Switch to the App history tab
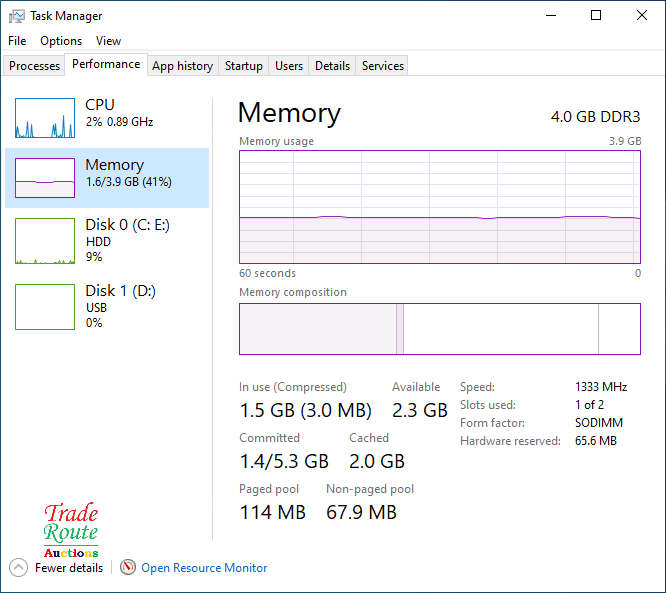The width and height of the screenshot is (666, 593). [x=182, y=66]
